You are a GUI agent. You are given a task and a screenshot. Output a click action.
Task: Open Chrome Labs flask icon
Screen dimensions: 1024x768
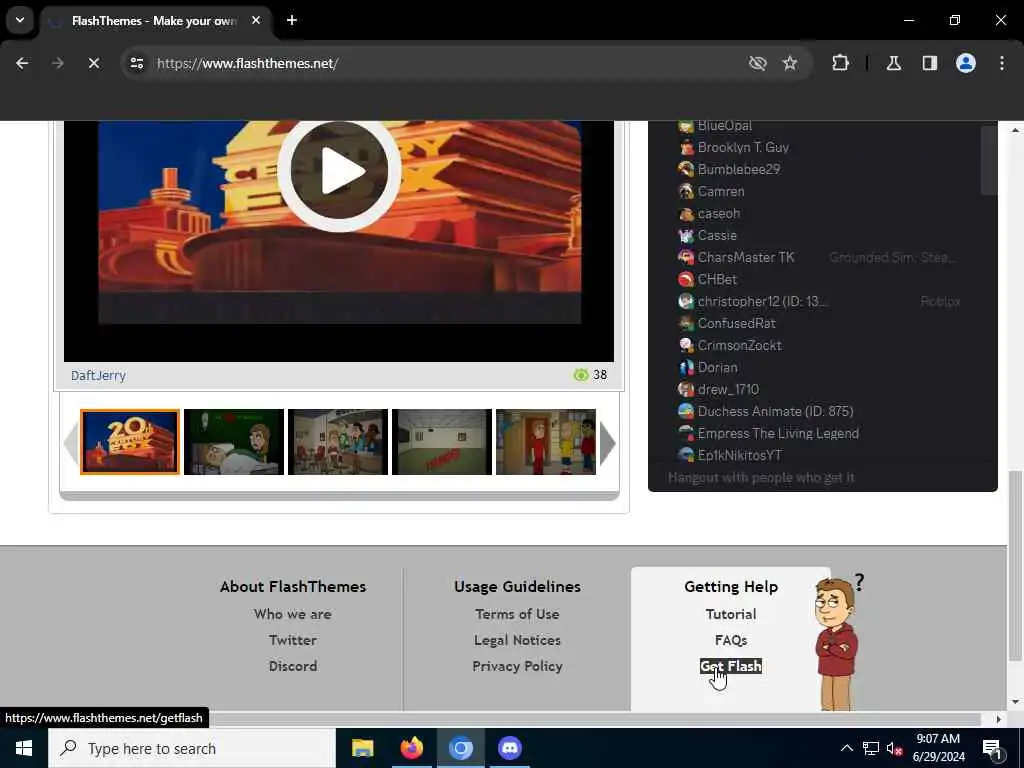(x=894, y=63)
